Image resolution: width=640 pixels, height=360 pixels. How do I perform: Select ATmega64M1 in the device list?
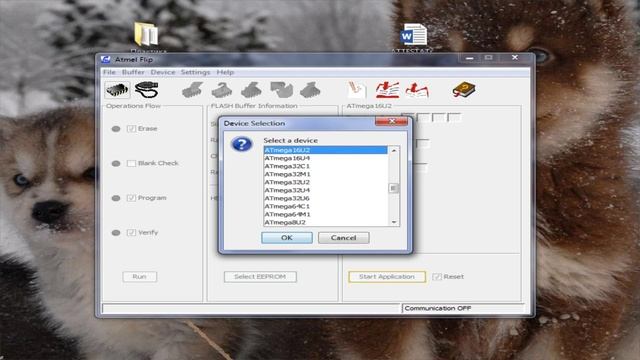click(325, 214)
